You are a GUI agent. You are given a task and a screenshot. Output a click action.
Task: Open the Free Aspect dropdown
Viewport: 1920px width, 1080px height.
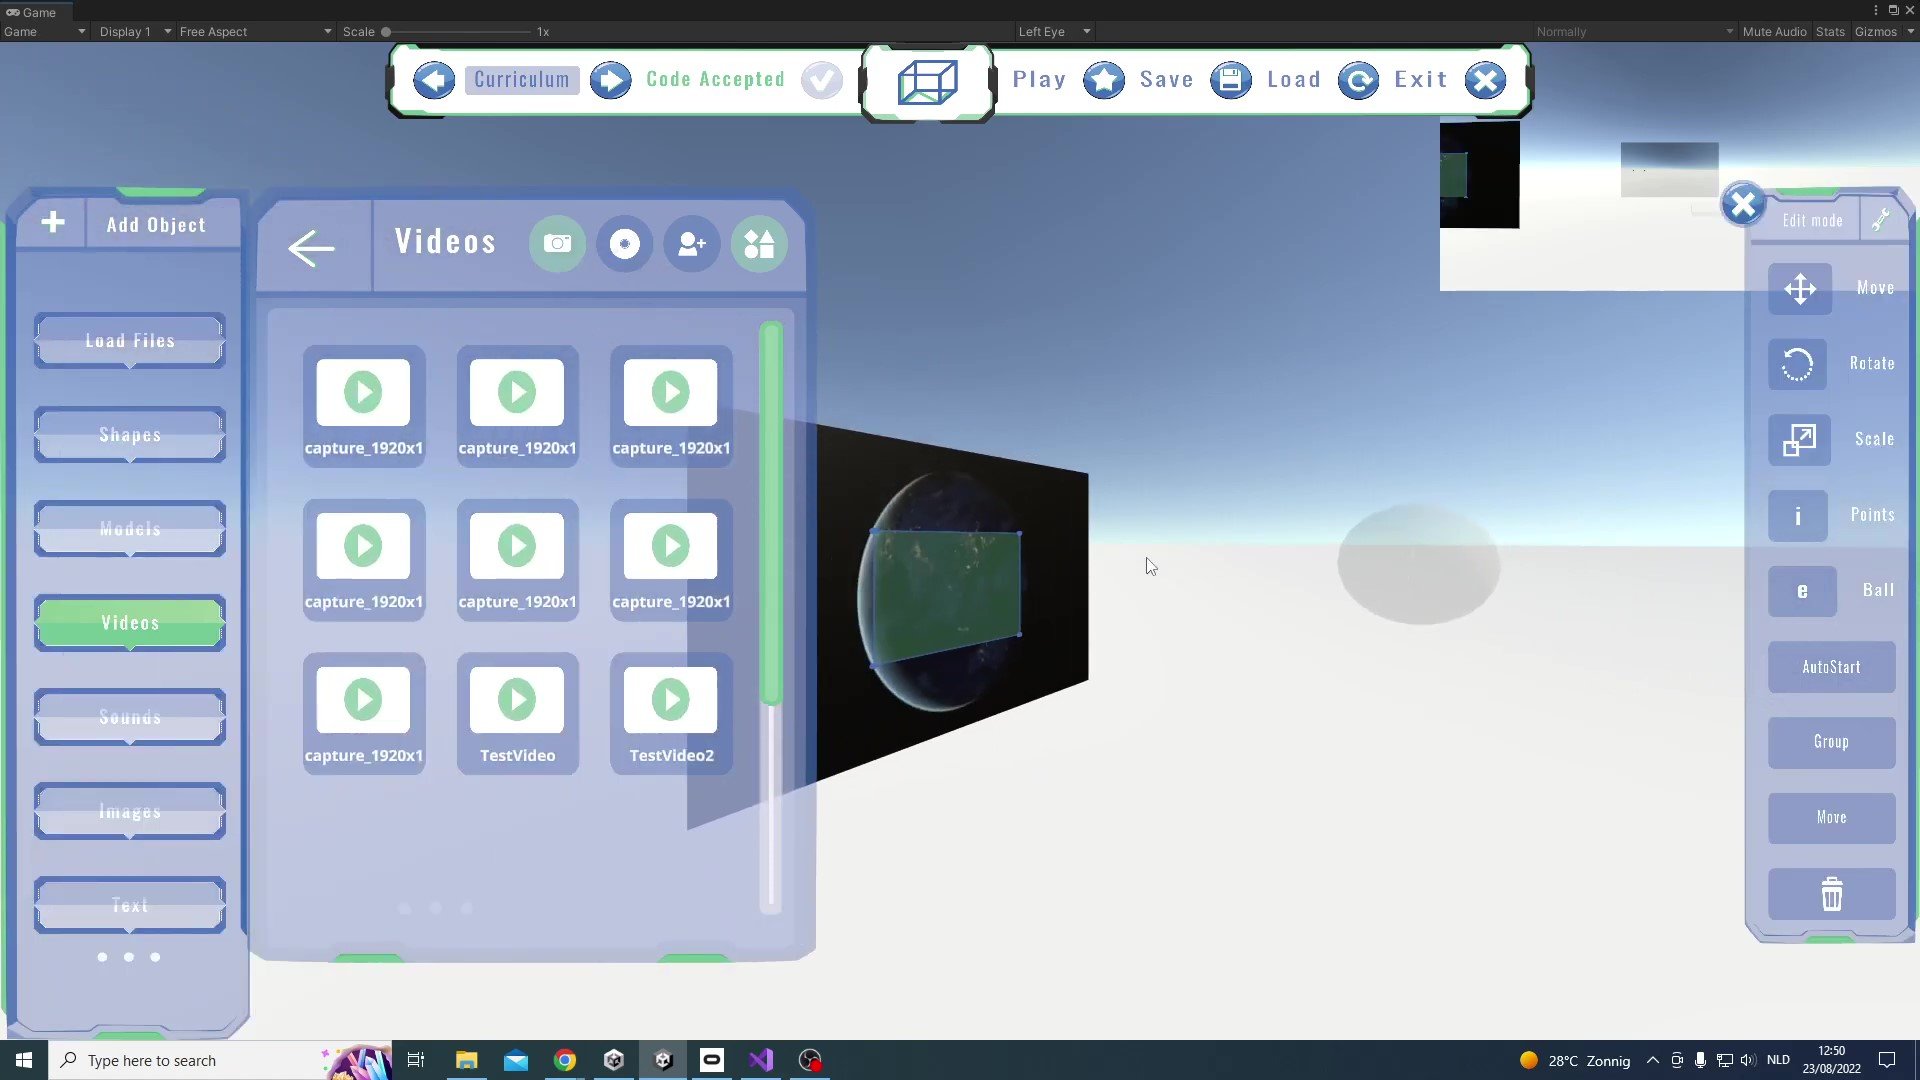click(255, 32)
